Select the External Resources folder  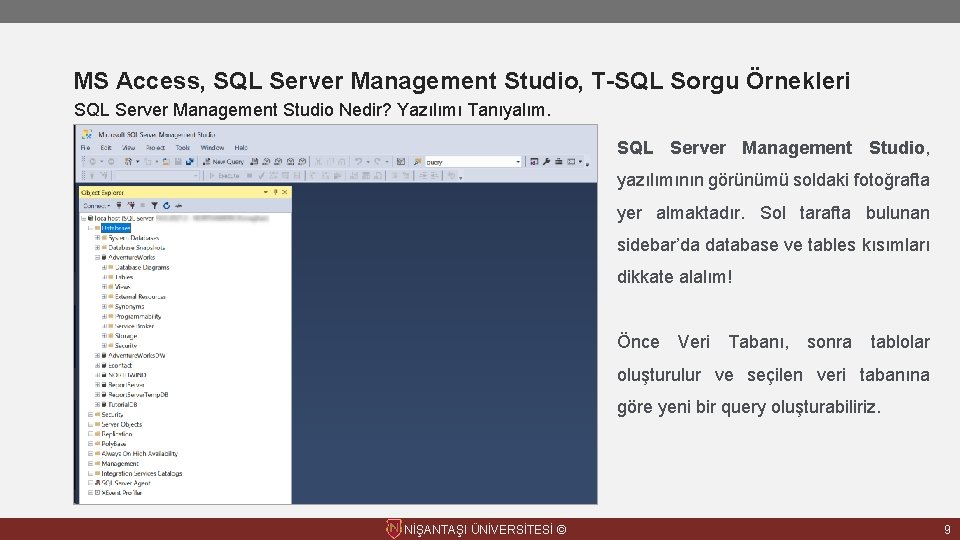[140, 296]
